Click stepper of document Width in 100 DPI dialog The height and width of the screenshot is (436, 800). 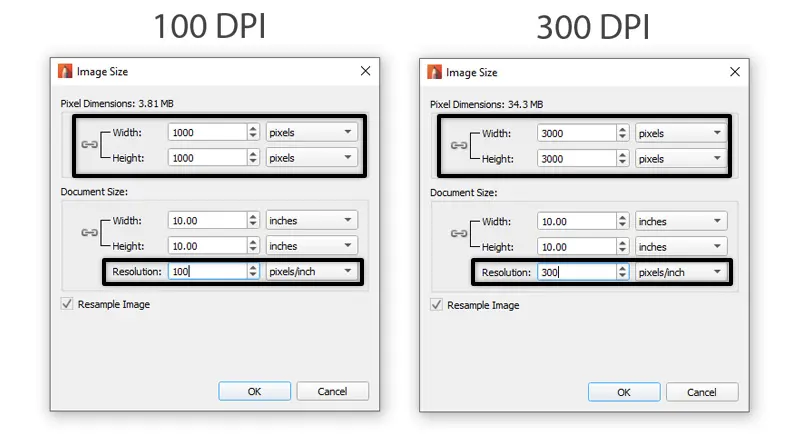click(253, 220)
